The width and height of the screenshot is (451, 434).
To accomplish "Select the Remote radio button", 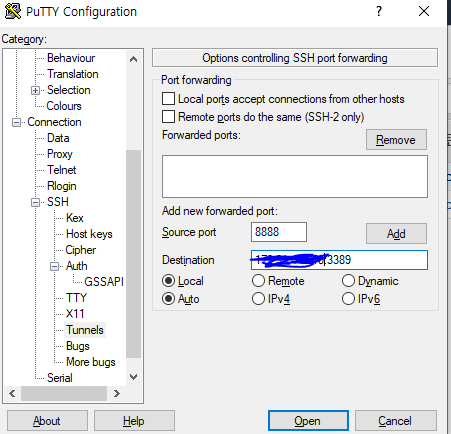I will 258,281.
